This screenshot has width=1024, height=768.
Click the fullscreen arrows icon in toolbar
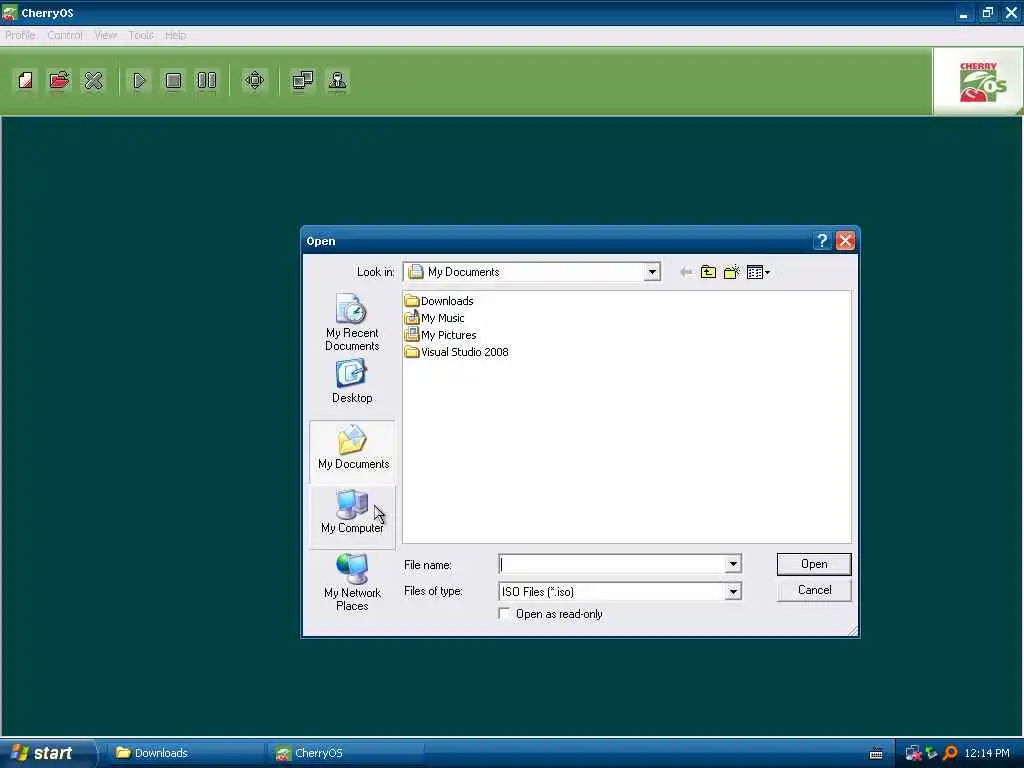254,80
